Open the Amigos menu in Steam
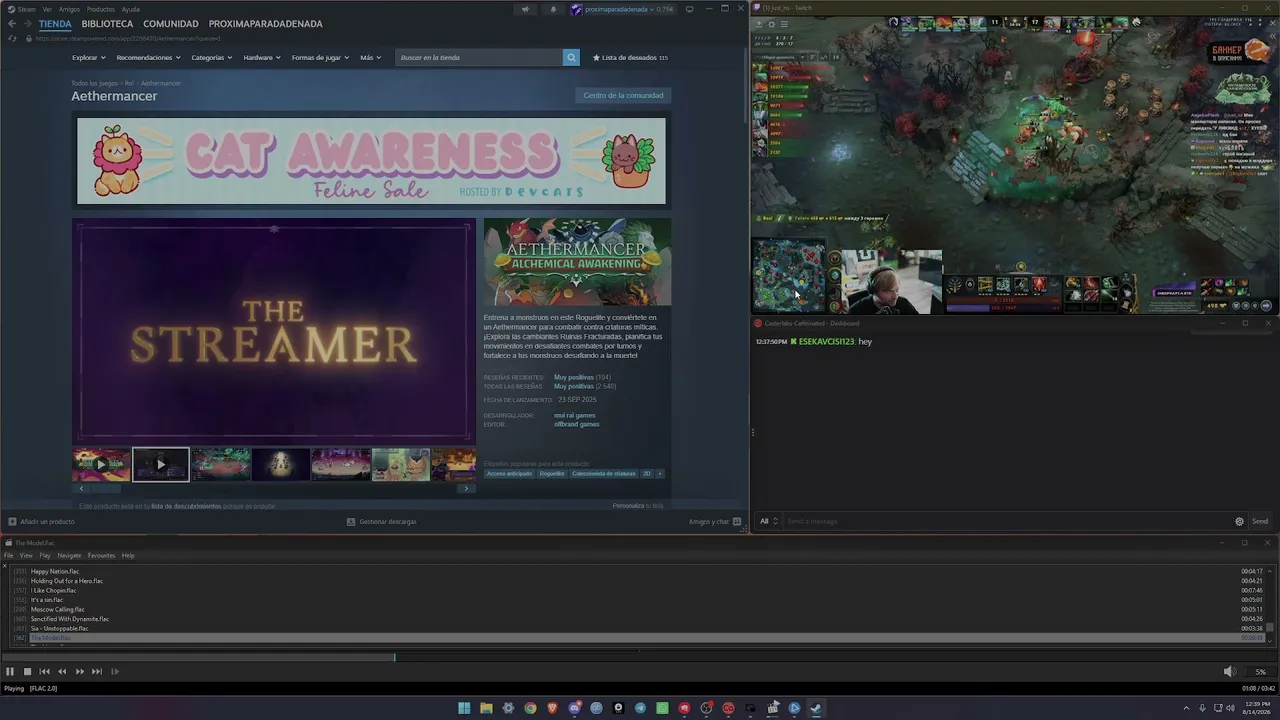1280x720 pixels. [x=69, y=9]
